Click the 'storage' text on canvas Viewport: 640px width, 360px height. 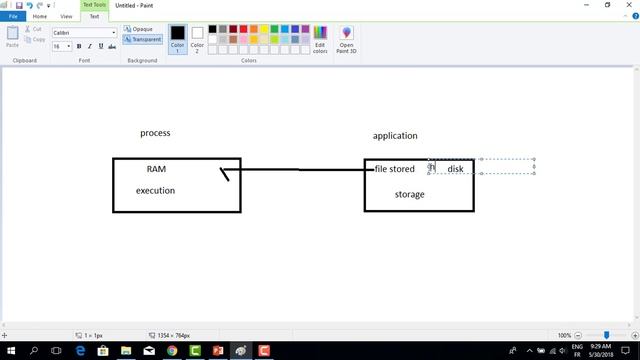click(x=409, y=195)
